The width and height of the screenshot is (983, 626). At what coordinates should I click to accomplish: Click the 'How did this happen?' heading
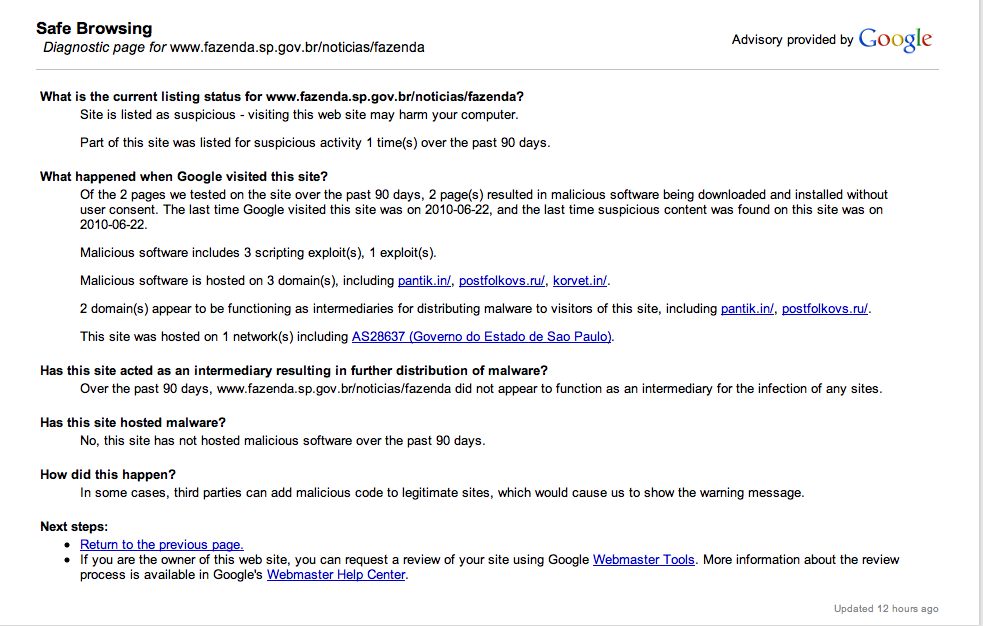click(108, 475)
